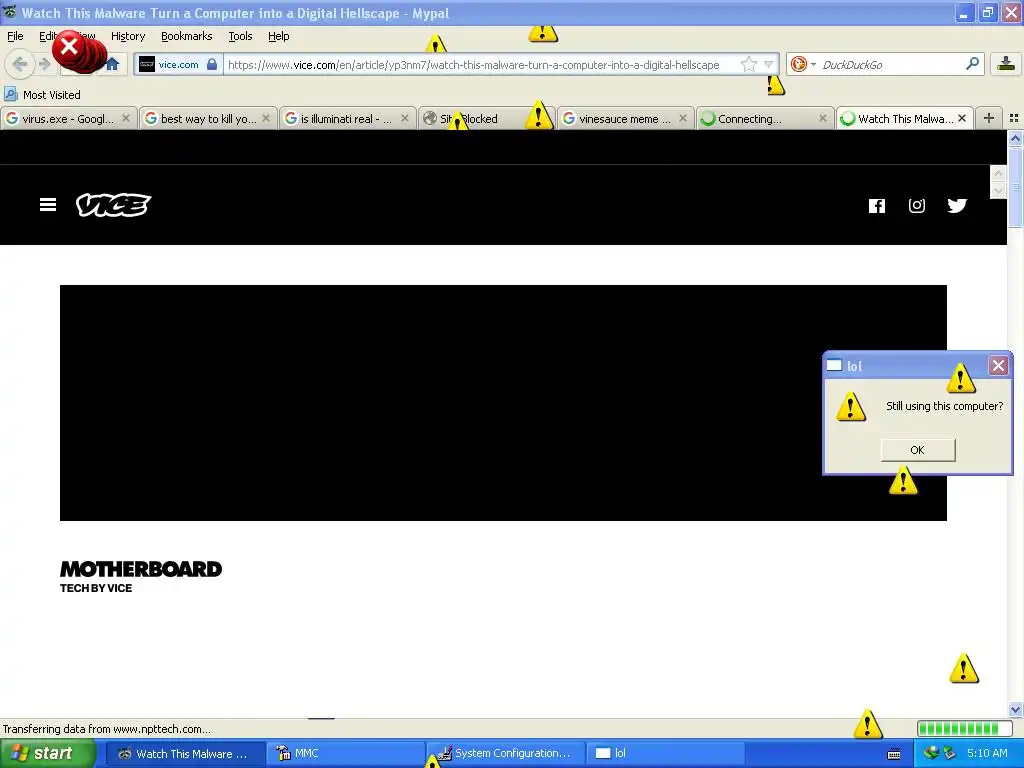Click the scrollbar down arrow
The height and width of the screenshot is (768, 1024).
pos(1015,709)
